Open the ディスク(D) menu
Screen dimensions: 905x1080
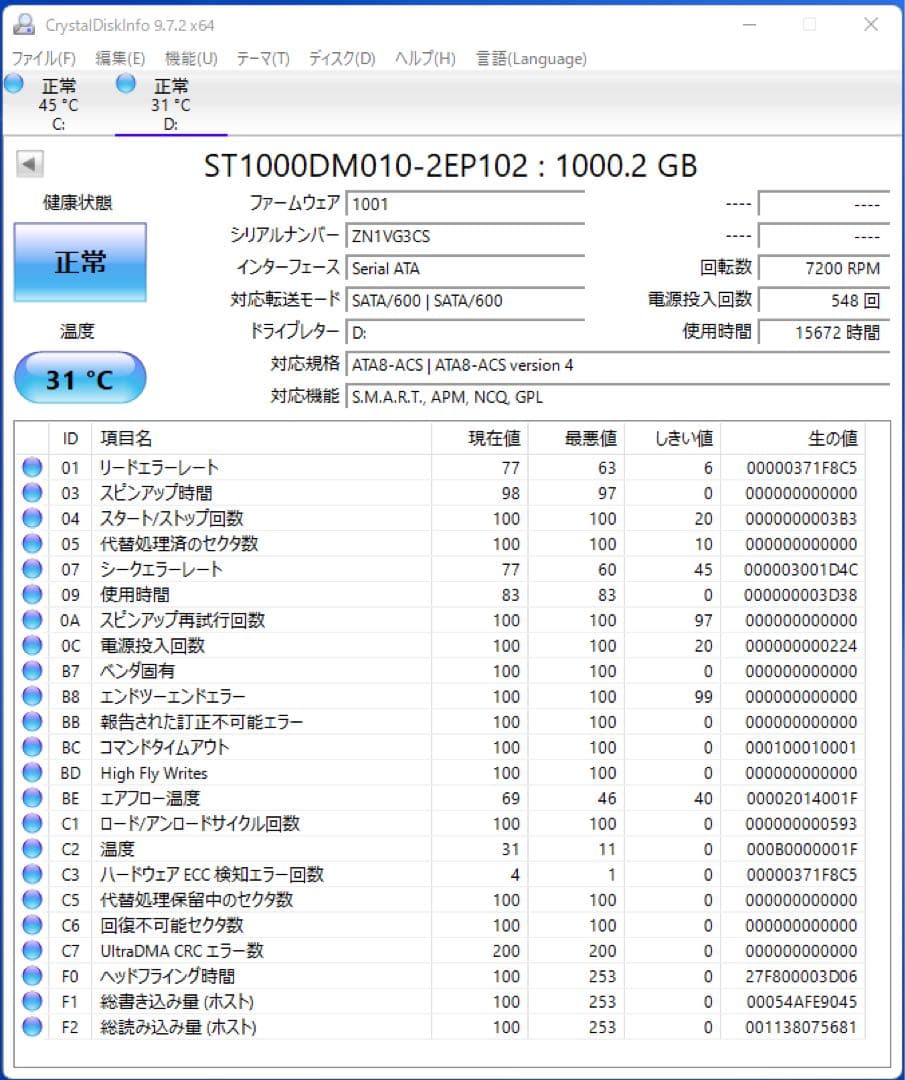[x=340, y=58]
